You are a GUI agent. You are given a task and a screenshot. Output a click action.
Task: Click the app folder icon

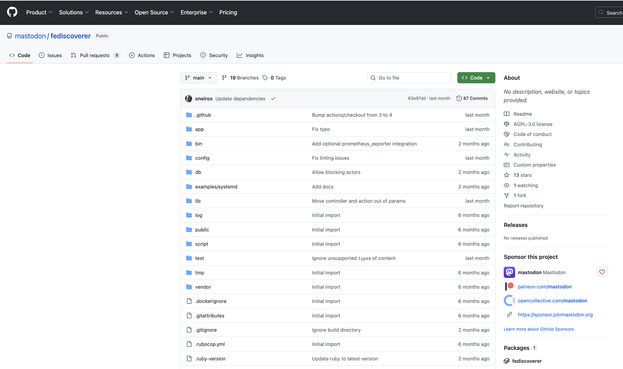point(189,129)
